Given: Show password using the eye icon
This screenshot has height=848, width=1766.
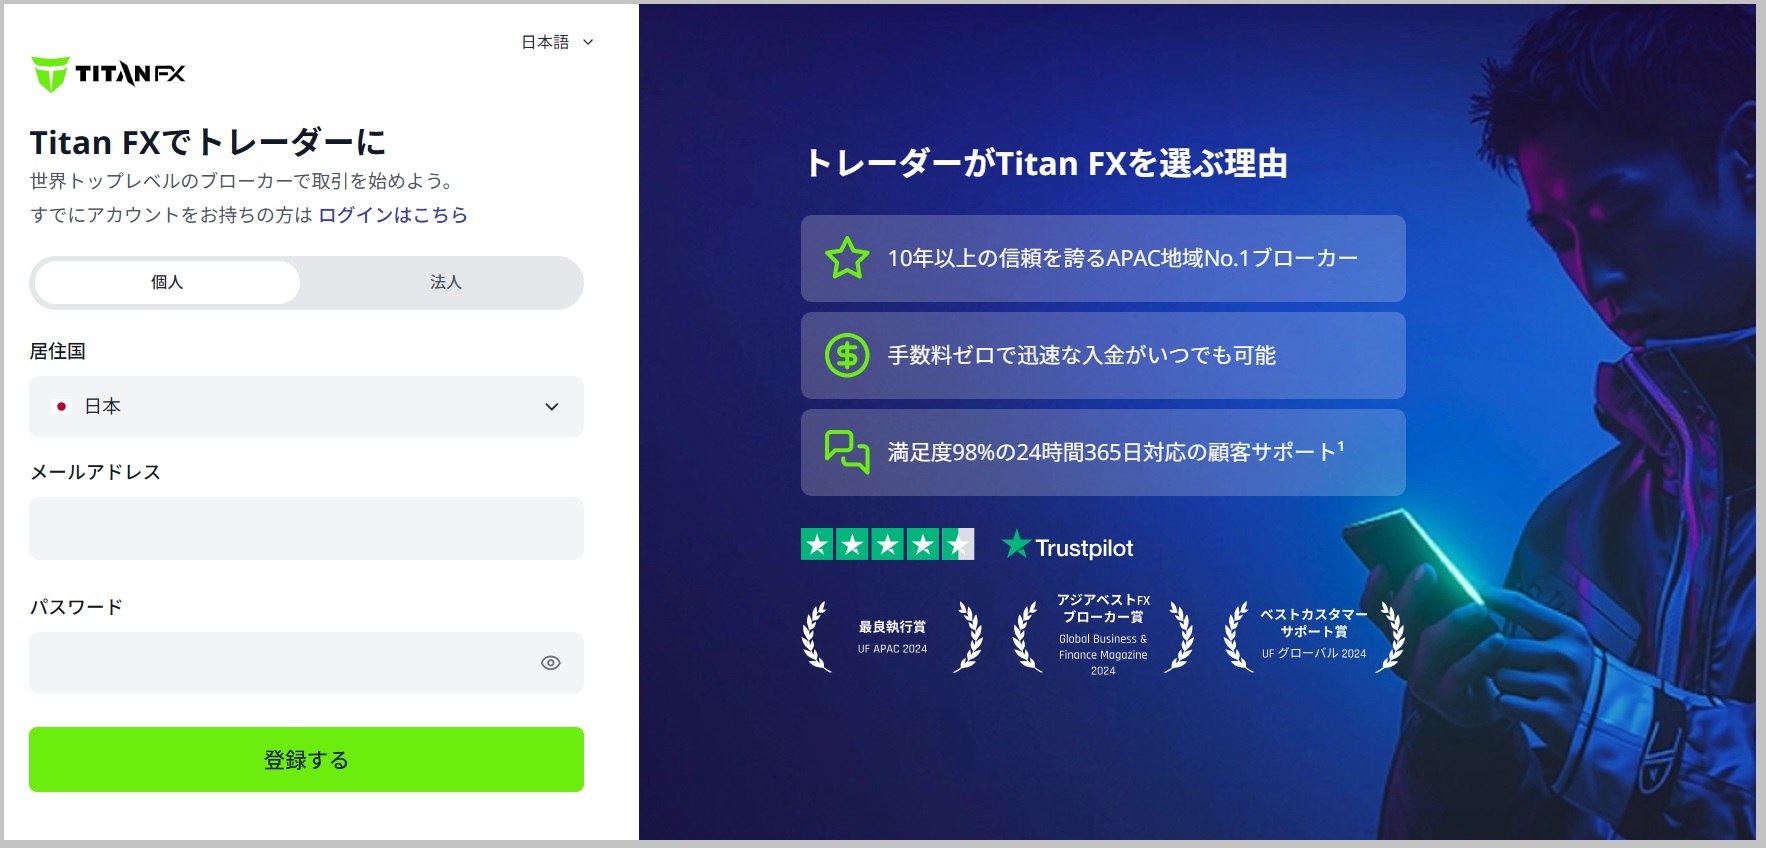Looking at the screenshot, I should tap(550, 663).
